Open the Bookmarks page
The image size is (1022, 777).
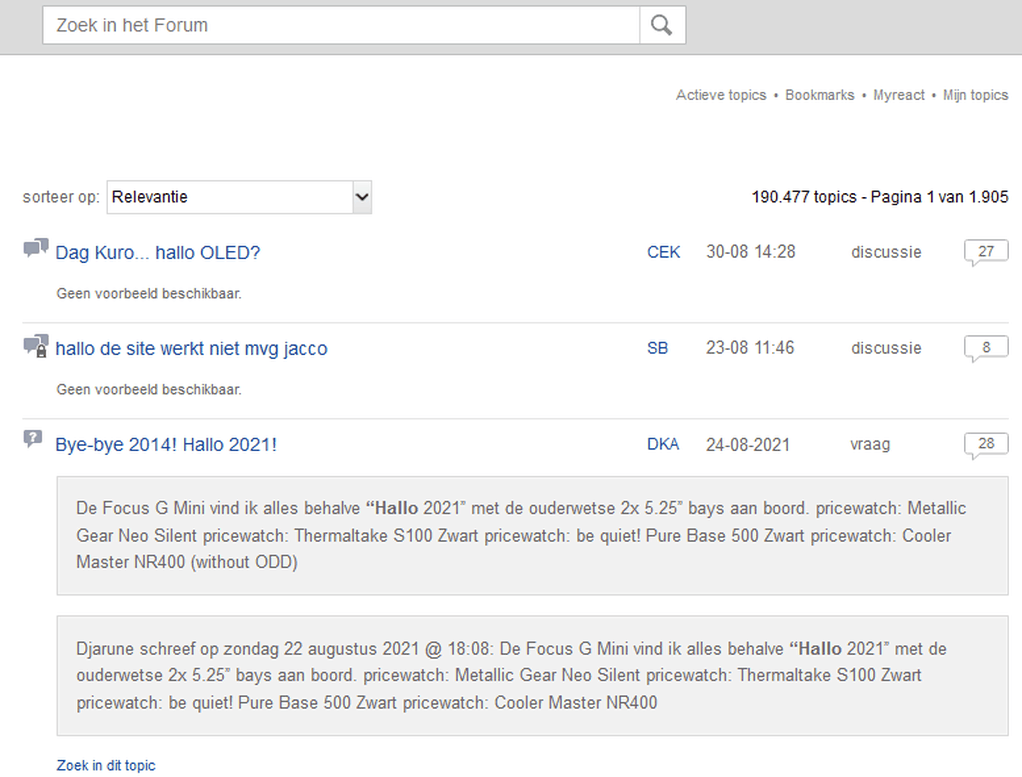[820, 95]
